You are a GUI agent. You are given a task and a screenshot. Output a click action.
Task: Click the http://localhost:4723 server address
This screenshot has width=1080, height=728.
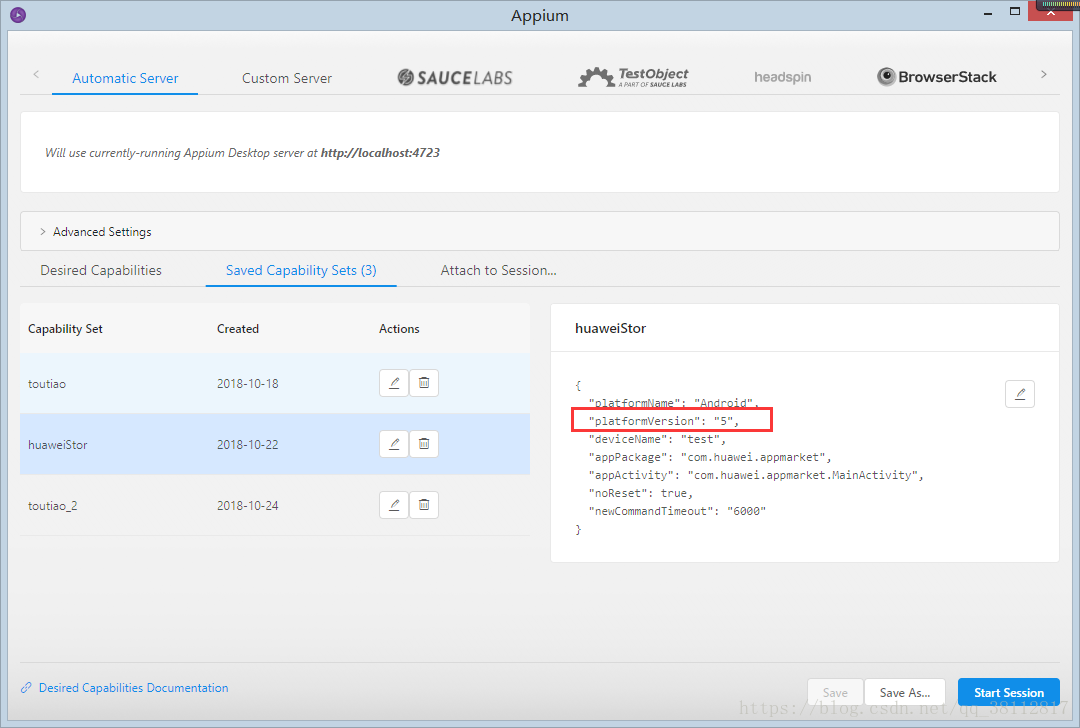click(x=380, y=152)
